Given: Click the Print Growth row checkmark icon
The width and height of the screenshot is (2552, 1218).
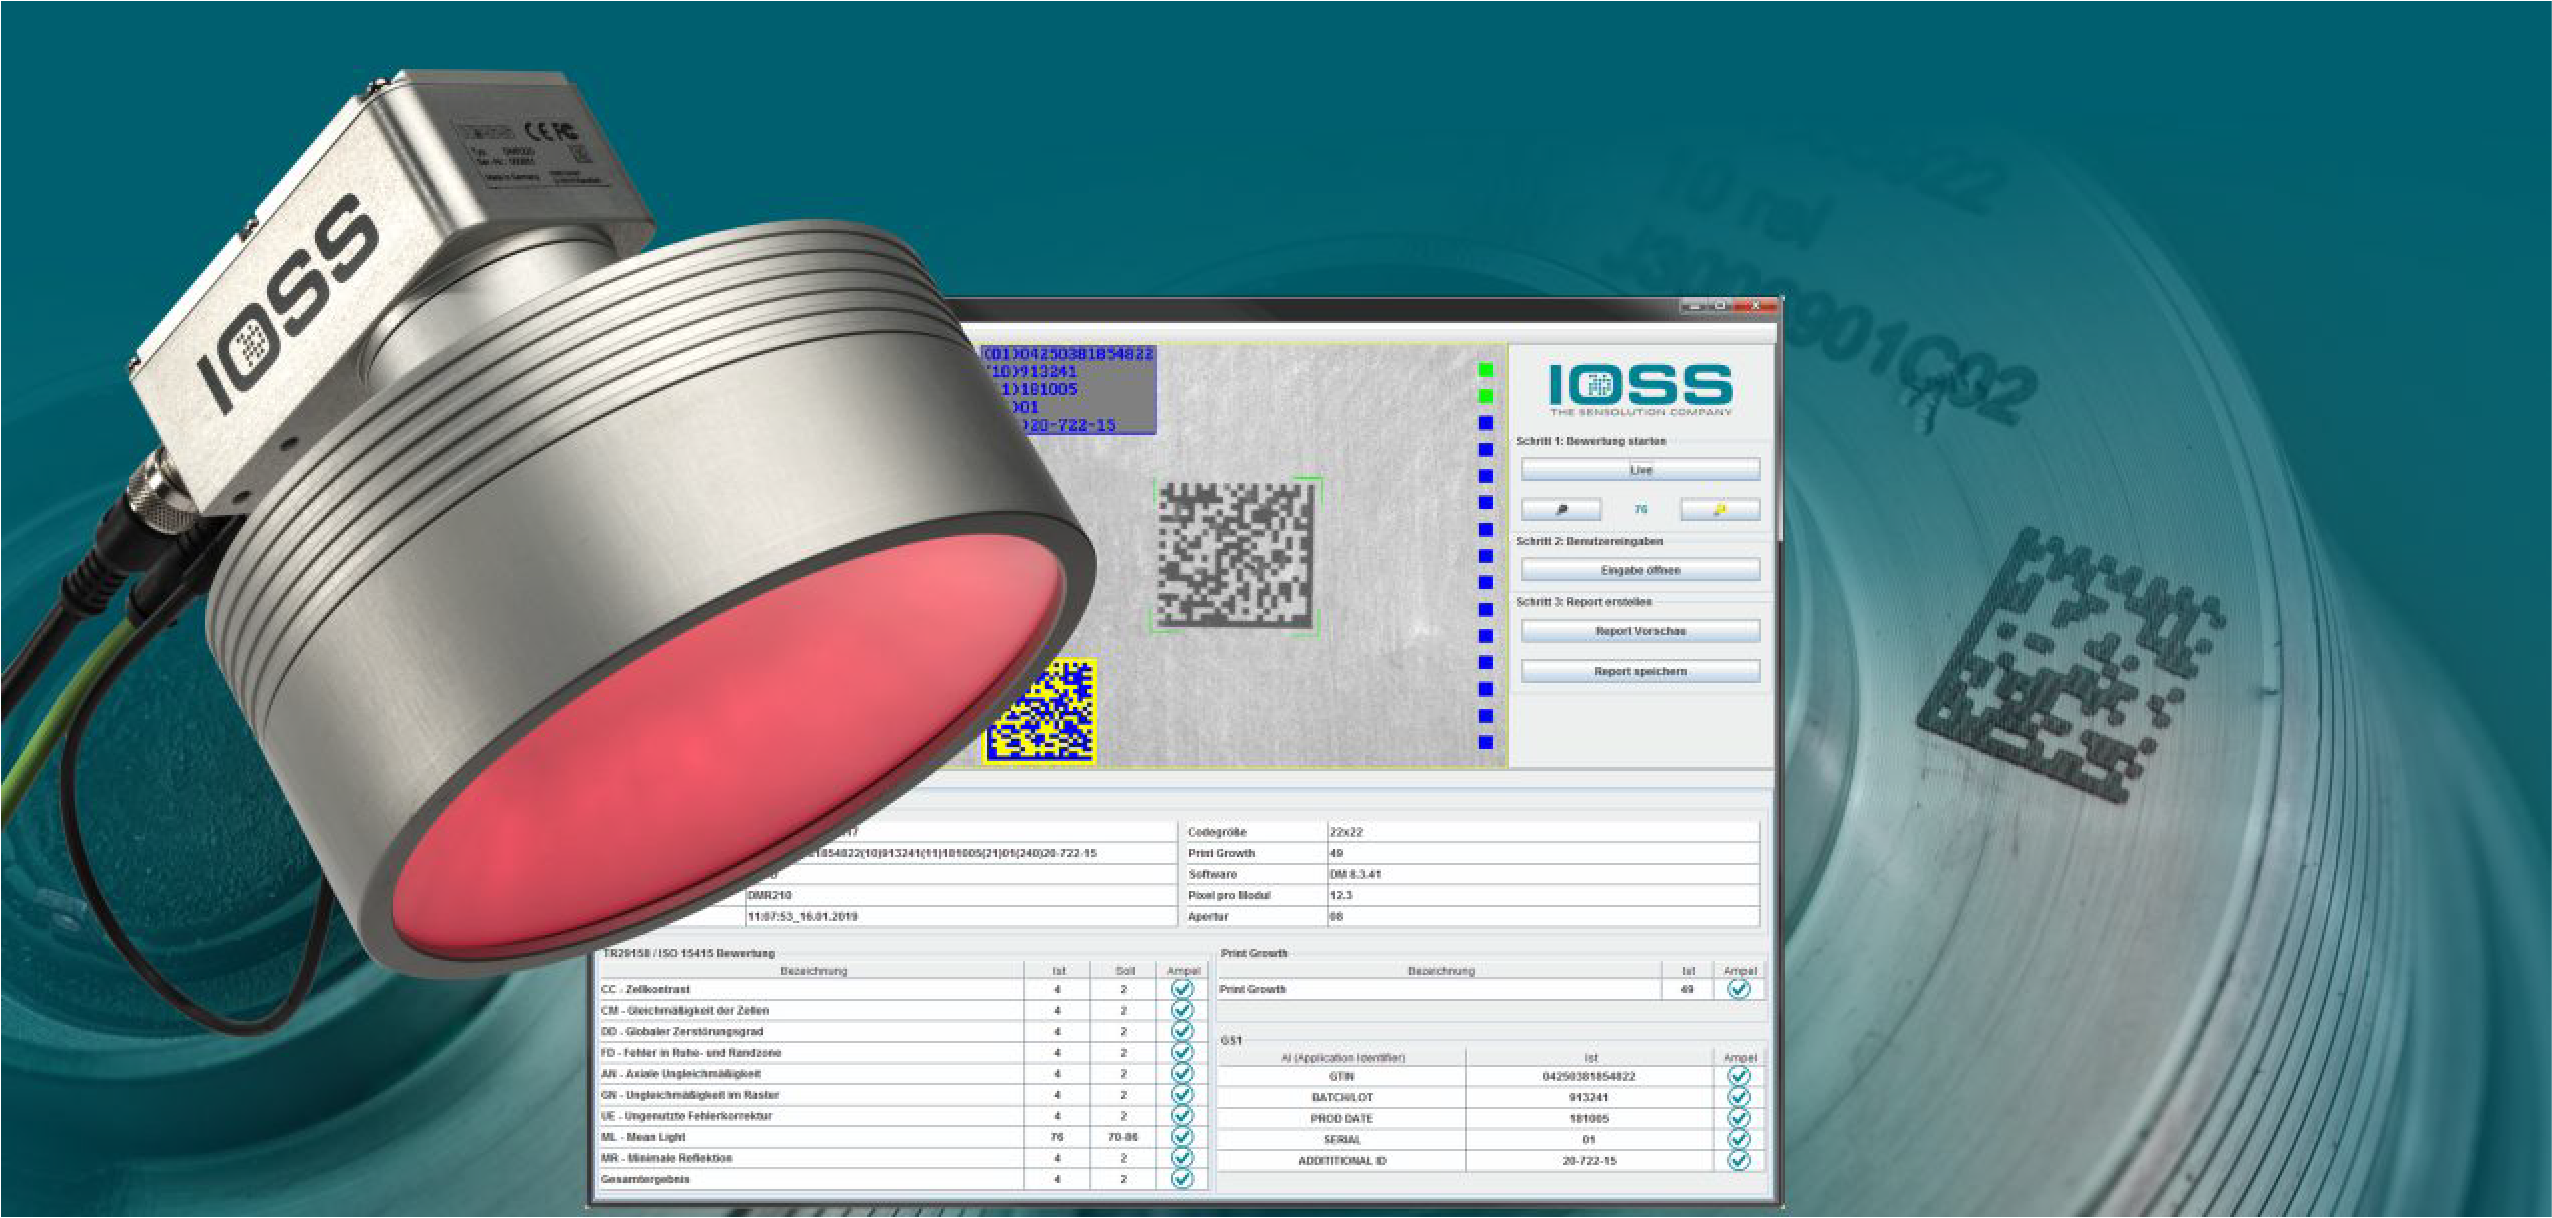Looking at the screenshot, I should tap(1739, 989).
